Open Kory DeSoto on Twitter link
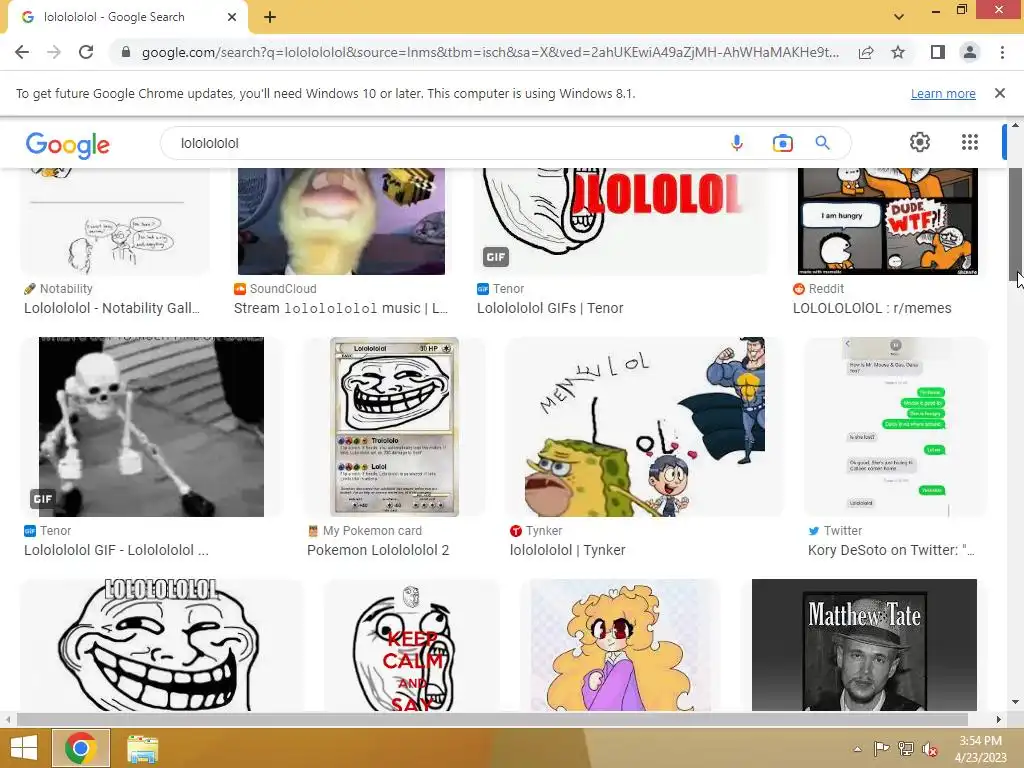This screenshot has height=768, width=1024. (x=891, y=550)
